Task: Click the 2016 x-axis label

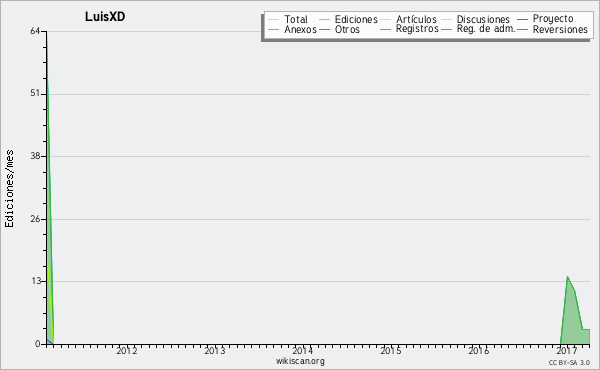Action: coord(479,351)
